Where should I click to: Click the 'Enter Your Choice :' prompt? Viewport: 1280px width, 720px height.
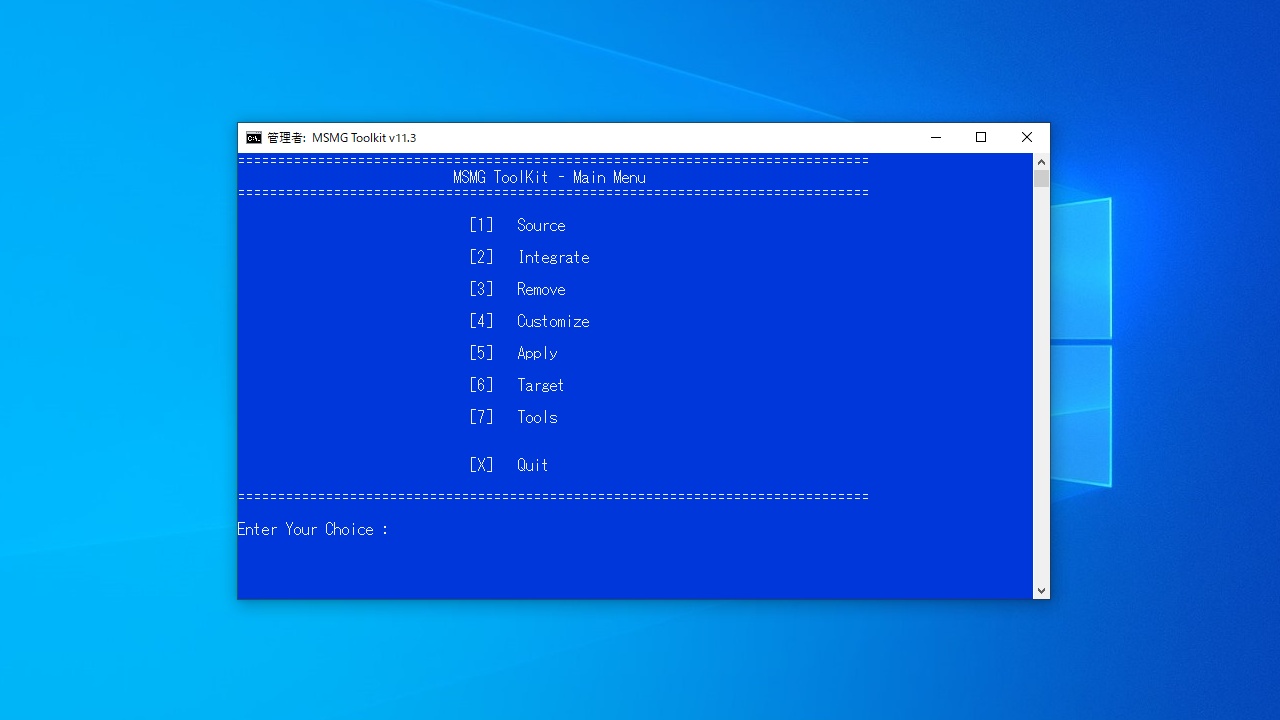click(313, 529)
